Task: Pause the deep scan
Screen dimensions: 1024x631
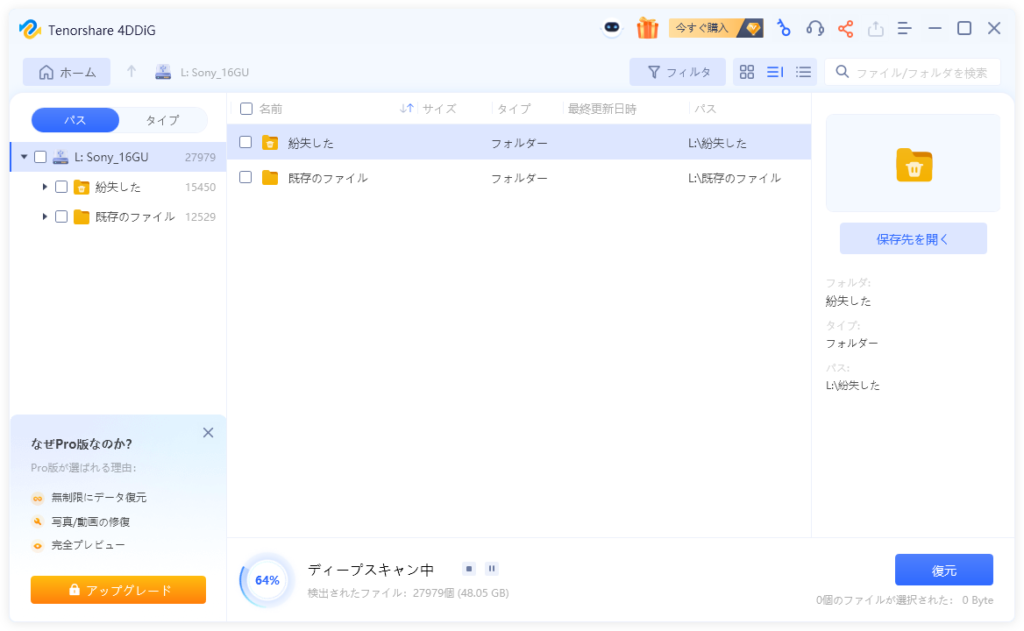Action: click(x=492, y=569)
